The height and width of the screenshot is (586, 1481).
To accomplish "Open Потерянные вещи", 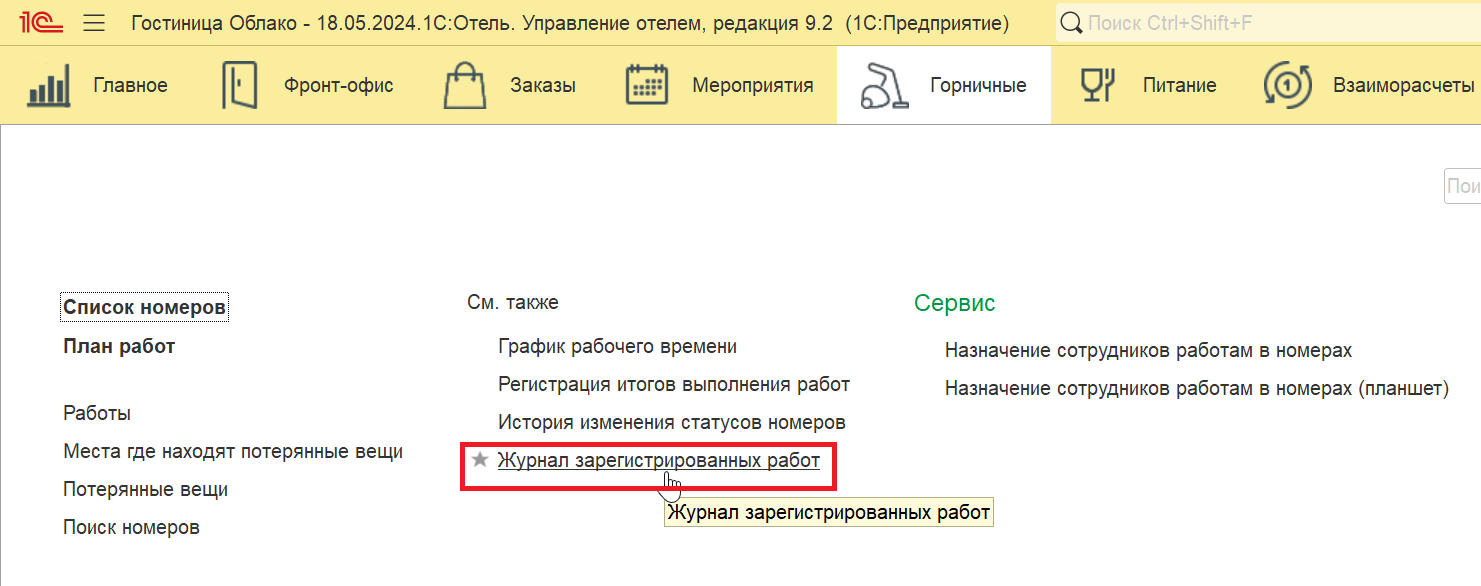I will coord(145,489).
